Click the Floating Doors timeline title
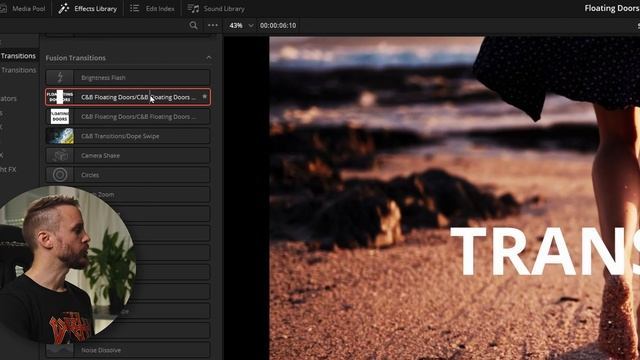Image resolution: width=640 pixels, height=360 pixels. 612,8
